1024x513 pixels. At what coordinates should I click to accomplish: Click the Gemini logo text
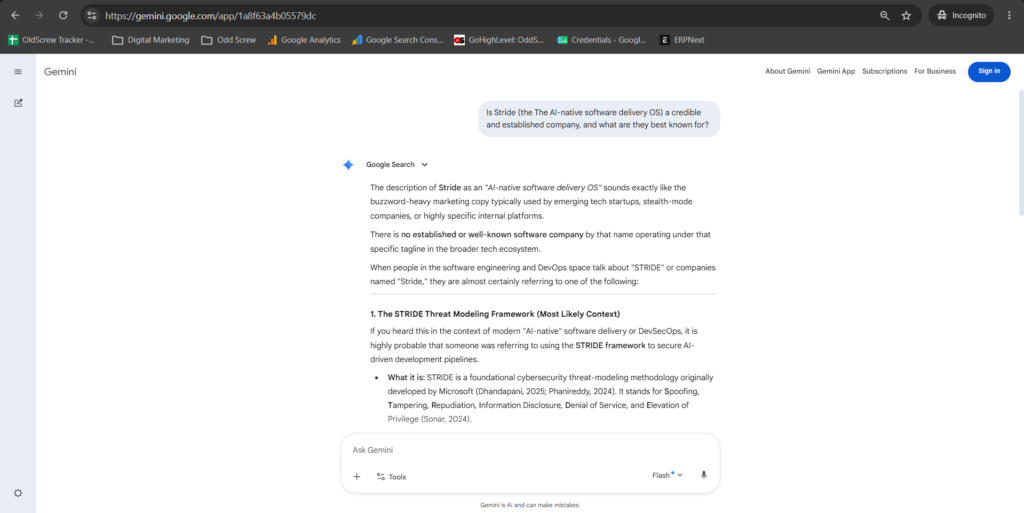[60, 72]
